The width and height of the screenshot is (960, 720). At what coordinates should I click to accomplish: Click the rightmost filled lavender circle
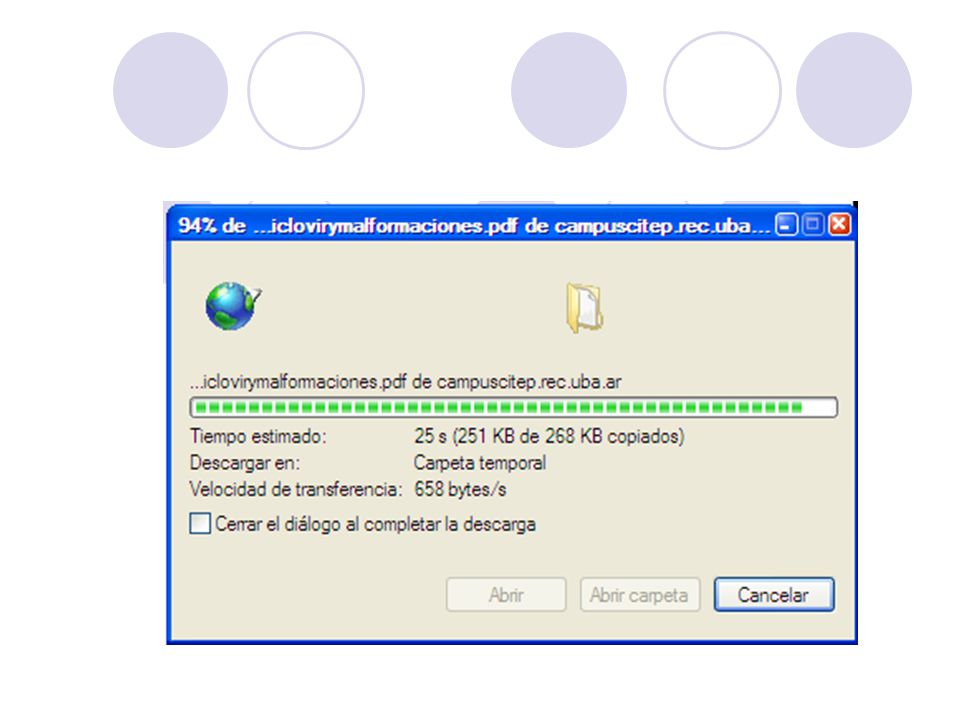click(x=853, y=90)
